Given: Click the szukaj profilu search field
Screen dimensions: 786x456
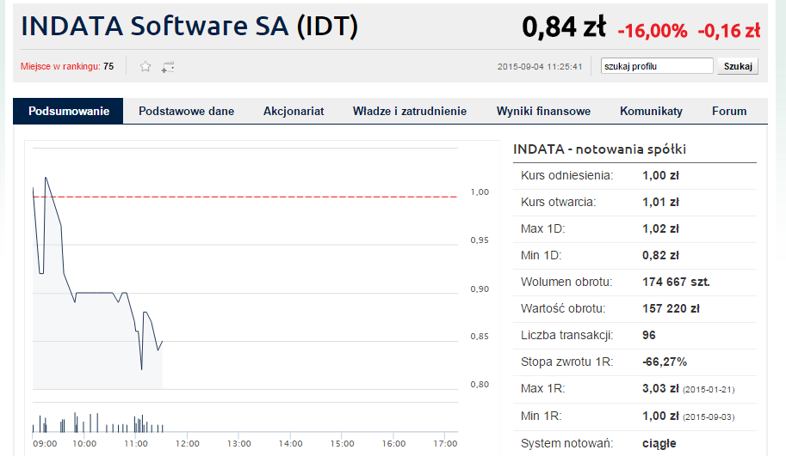Looking at the screenshot, I should coord(656,67).
